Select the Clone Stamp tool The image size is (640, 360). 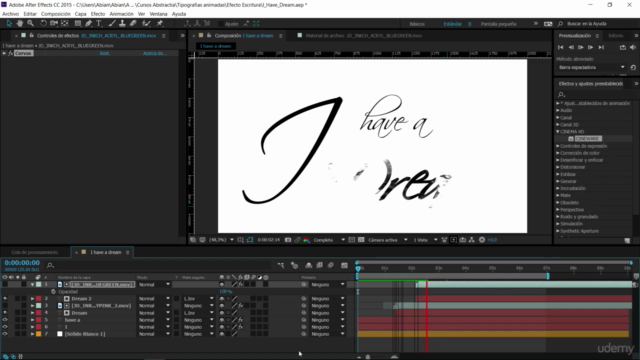point(122,24)
